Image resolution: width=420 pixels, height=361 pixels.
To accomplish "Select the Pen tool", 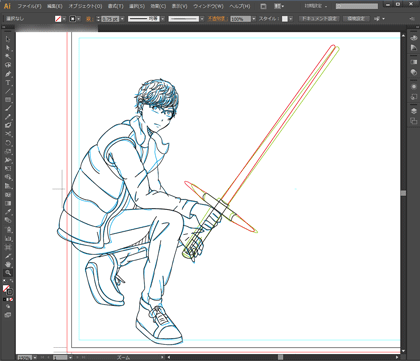I will click(x=8, y=74).
